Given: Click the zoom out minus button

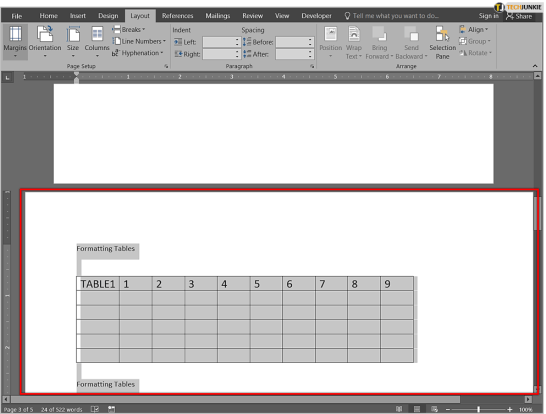Looking at the screenshot, I should click(x=448, y=409).
